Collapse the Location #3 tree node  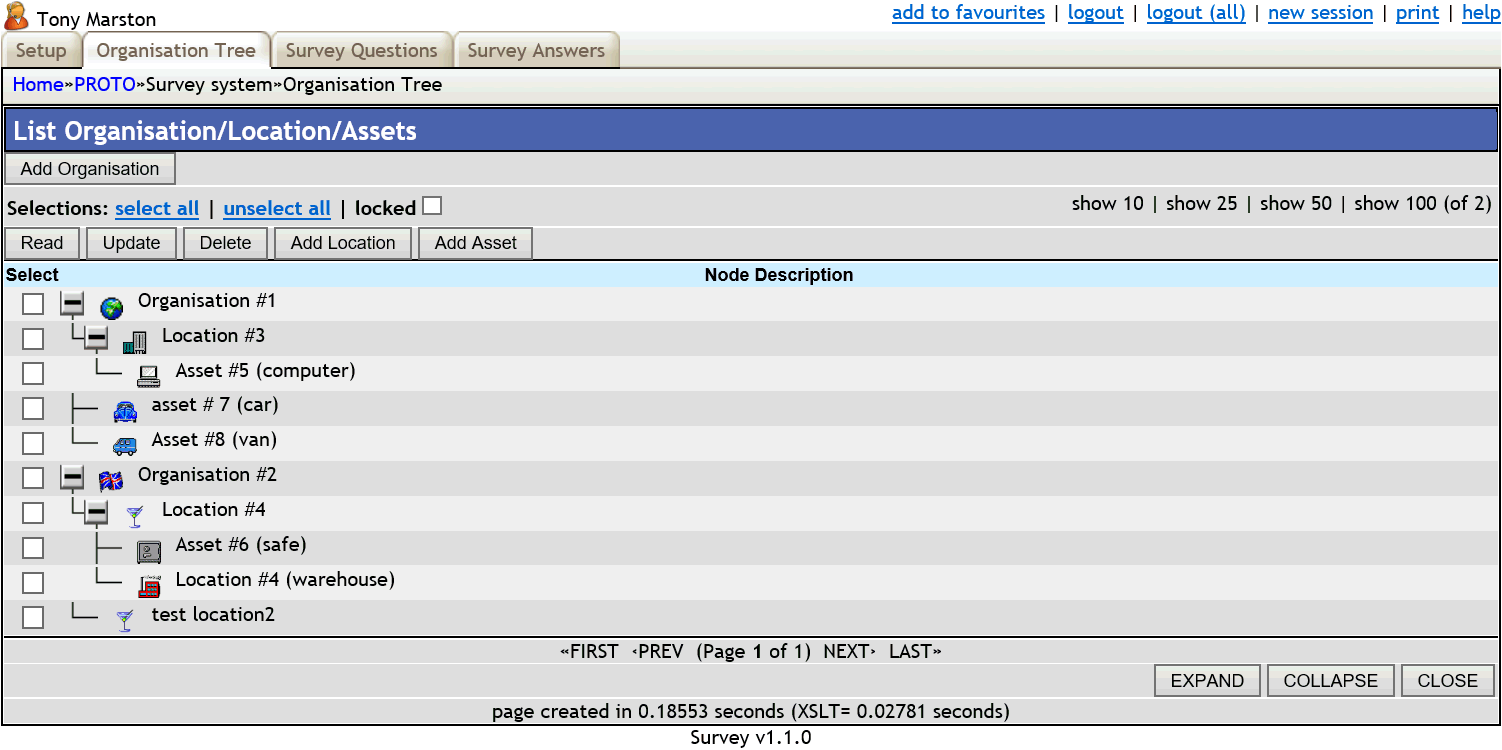point(96,339)
